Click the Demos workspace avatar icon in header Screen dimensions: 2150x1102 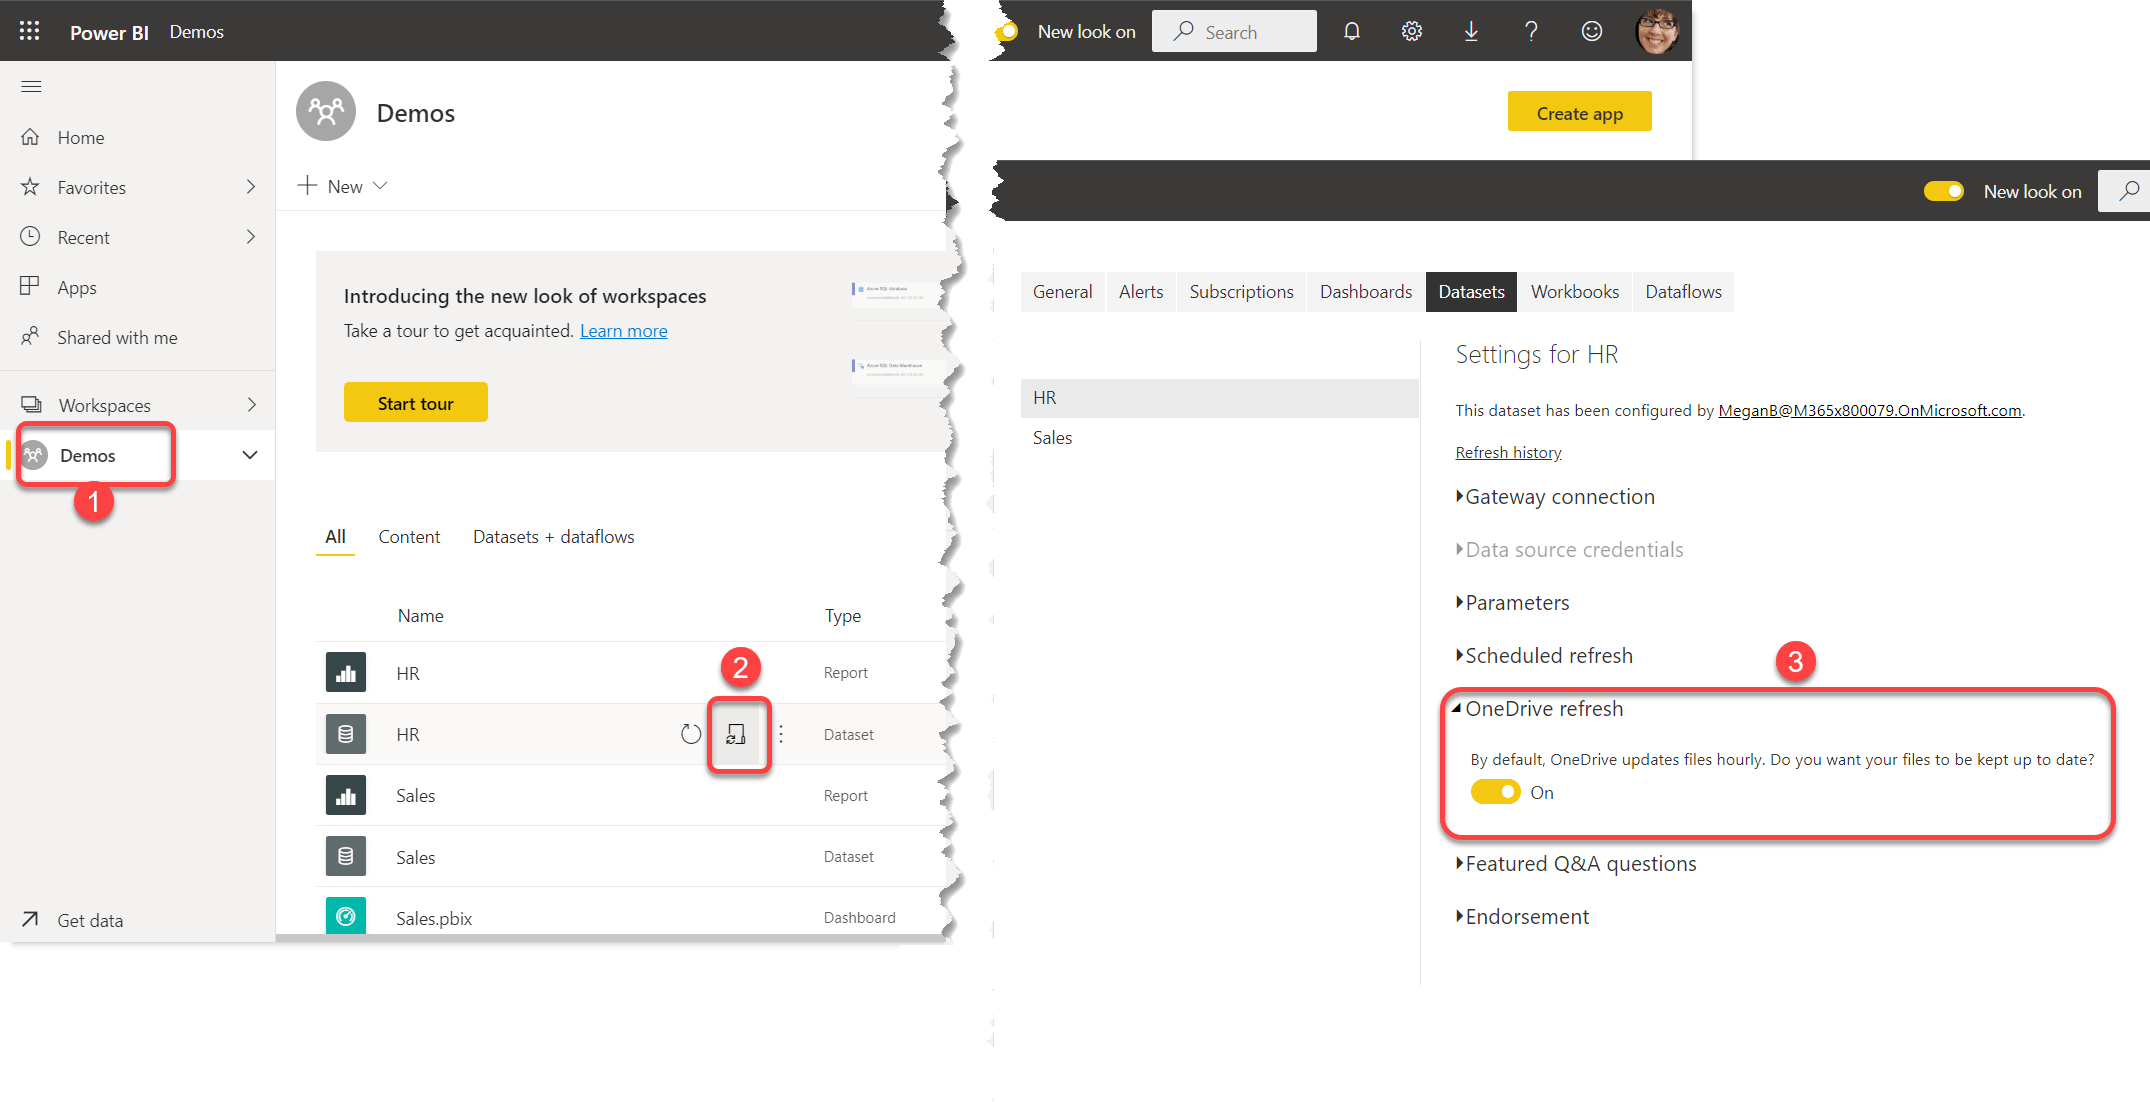click(326, 111)
